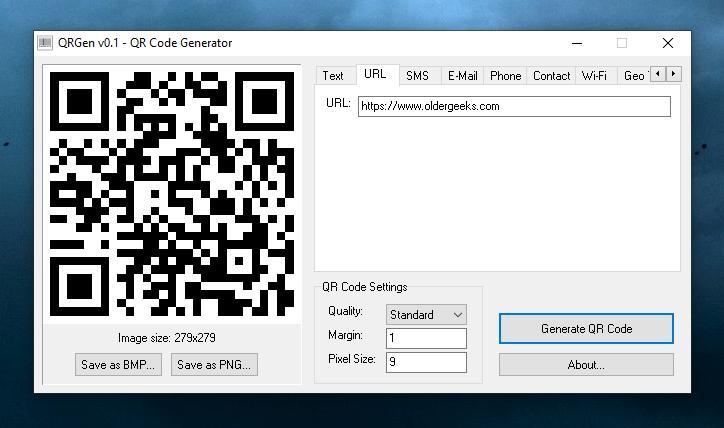Screen dimensions: 724x428
Task: Minimize the QRGen window
Action: point(577,43)
